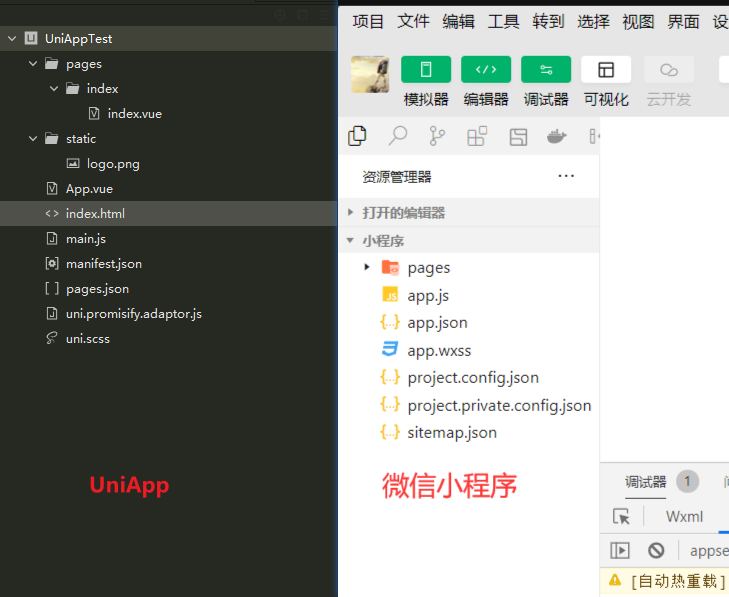
Task: Open the 工具 menu
Action: point(504,21)
